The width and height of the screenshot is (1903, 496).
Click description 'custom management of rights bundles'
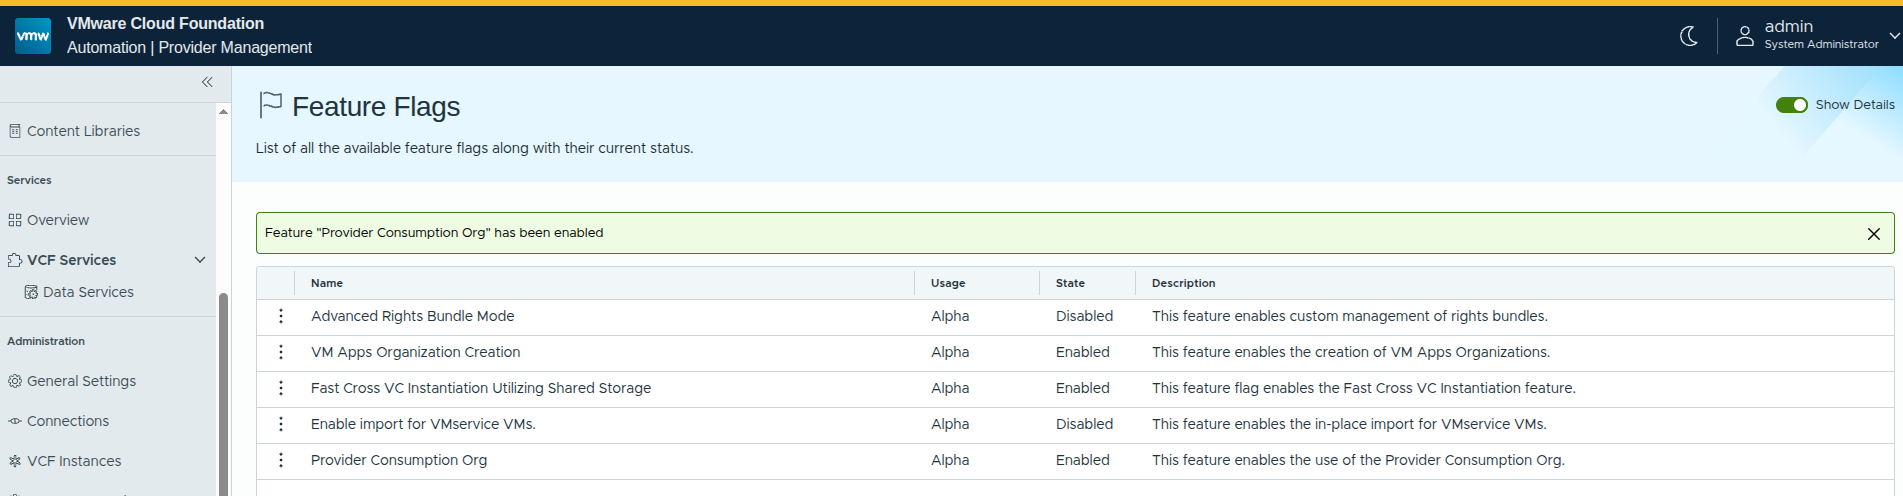point(1350,316)
